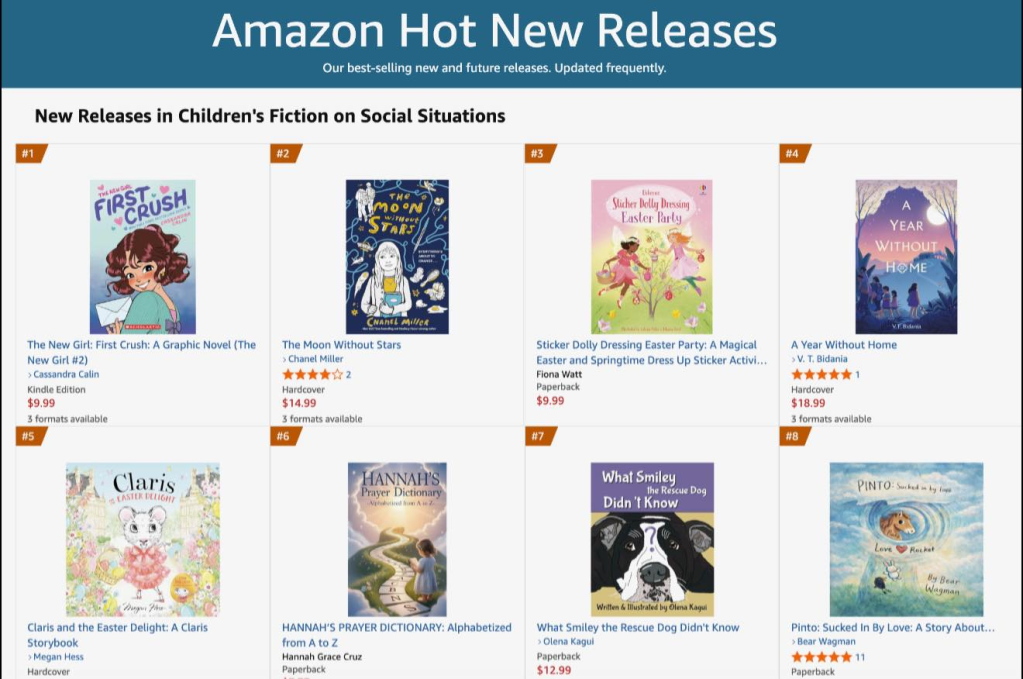This screenshot has height=679, width=1023.
Task: Open The Moon Without Stars cover image
Action: 397,257
